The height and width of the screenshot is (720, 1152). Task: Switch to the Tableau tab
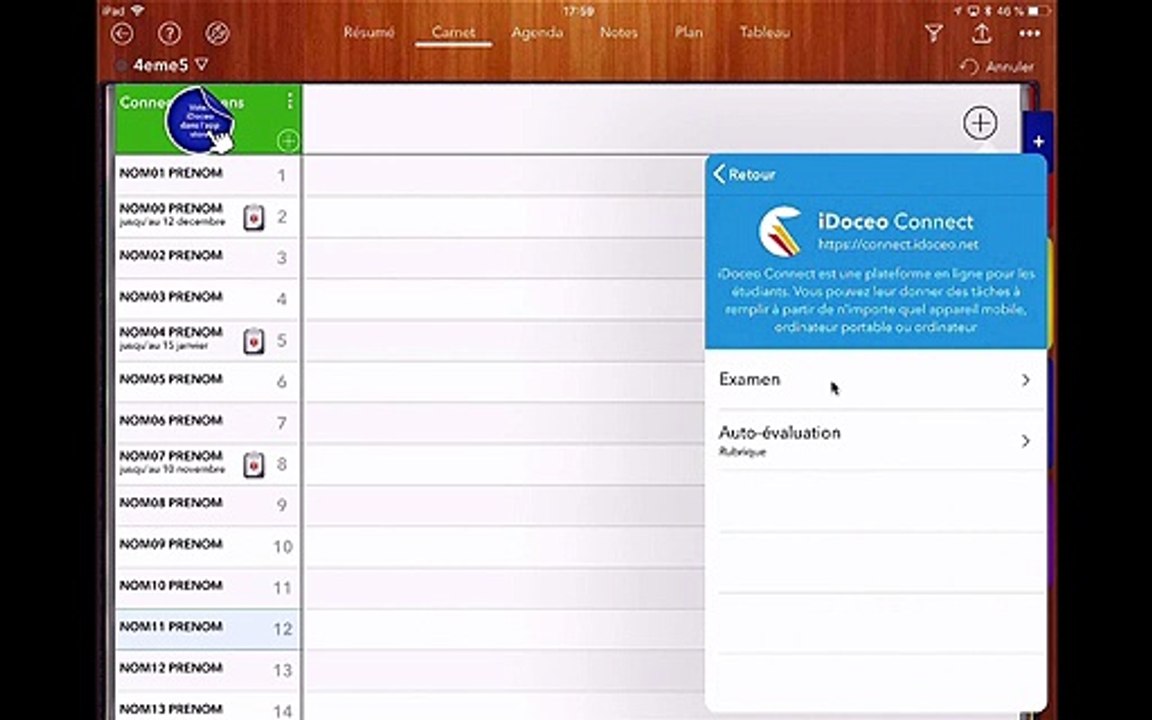pos(765,32)
